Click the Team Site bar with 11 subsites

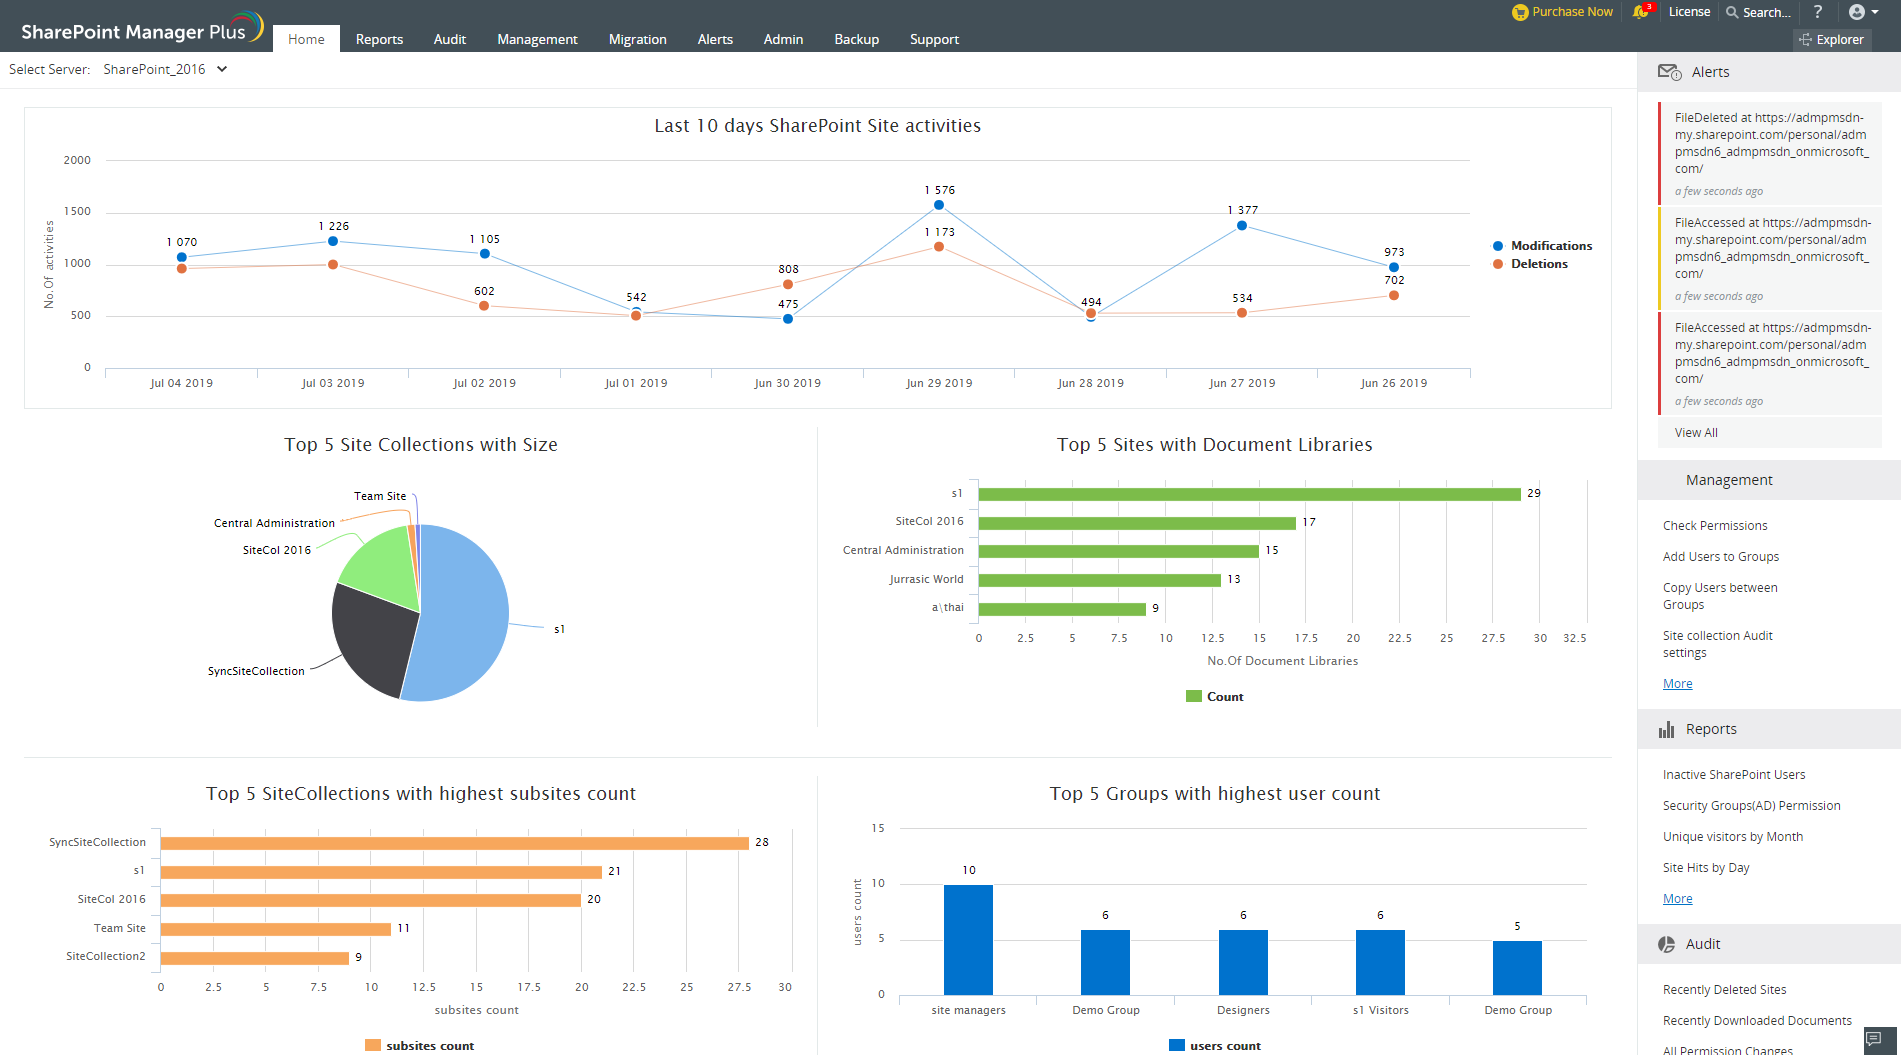[276, 929]
